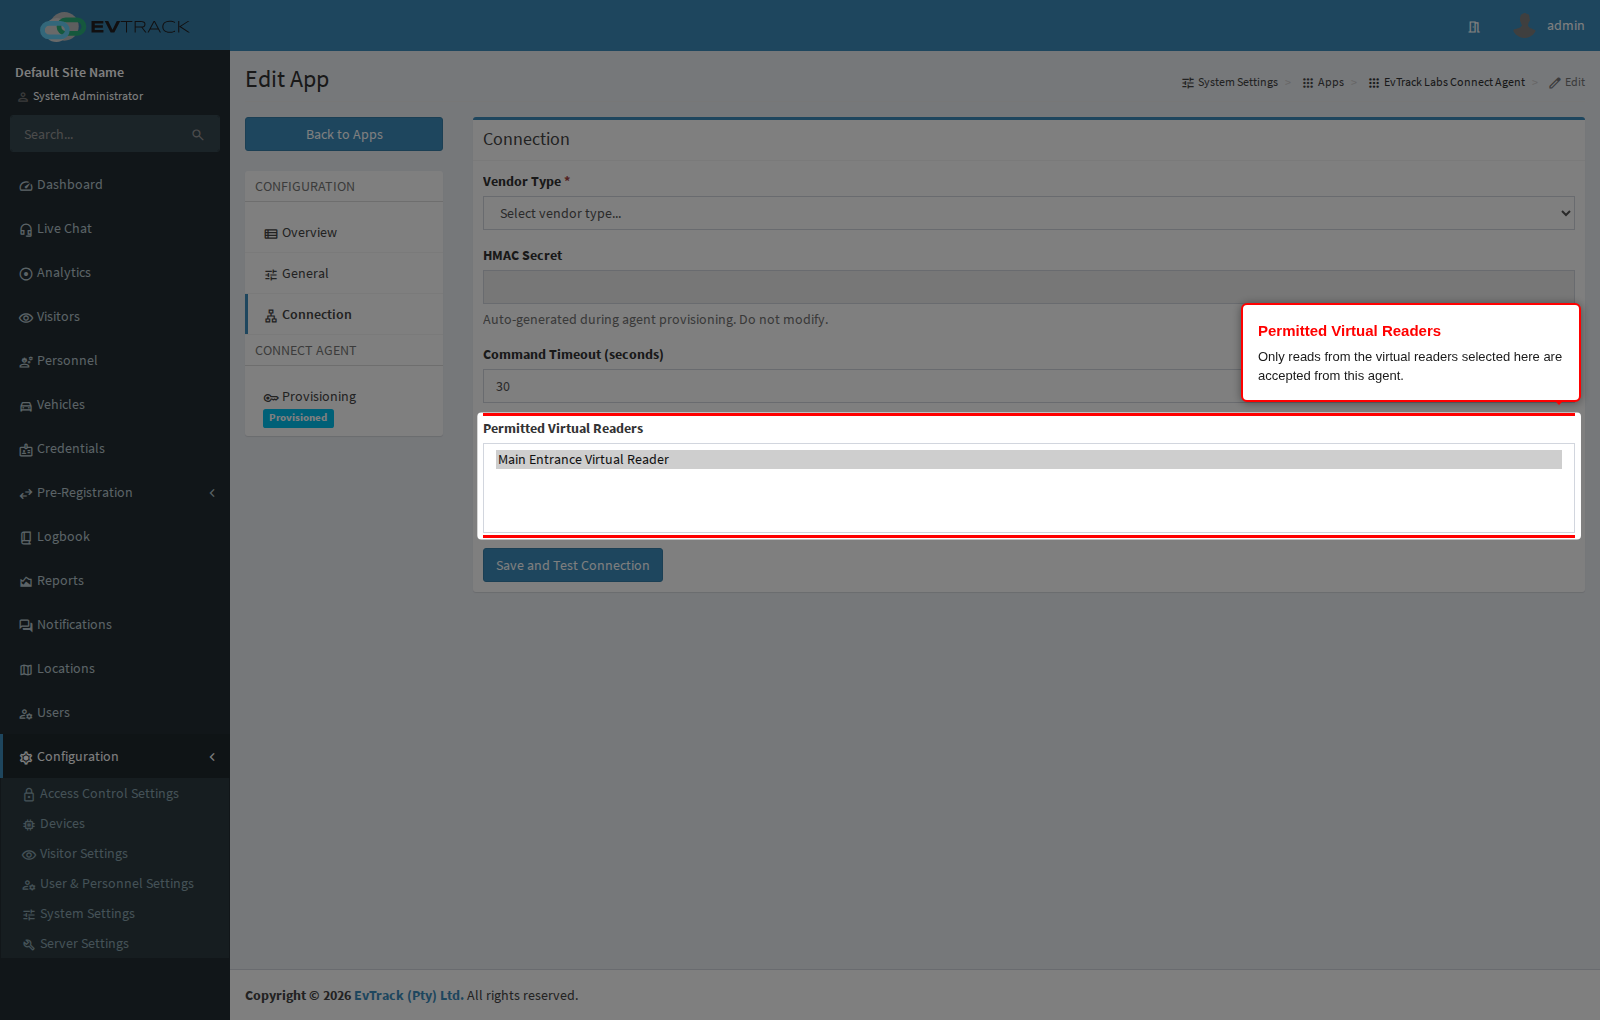The image size is (1600, 1020).
Task: Open User & Personnel Settings submenu item
Action: coord(117,884)
